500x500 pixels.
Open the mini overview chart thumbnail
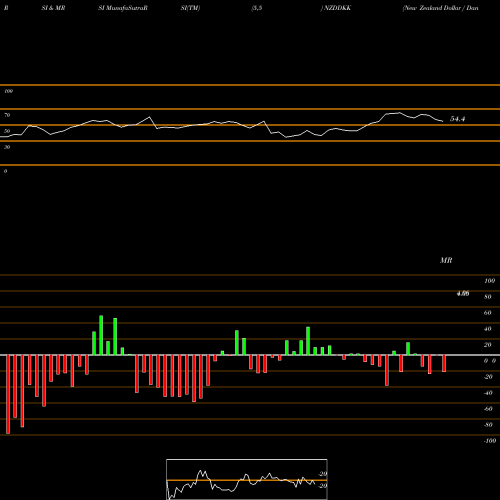tap(247, 479)
